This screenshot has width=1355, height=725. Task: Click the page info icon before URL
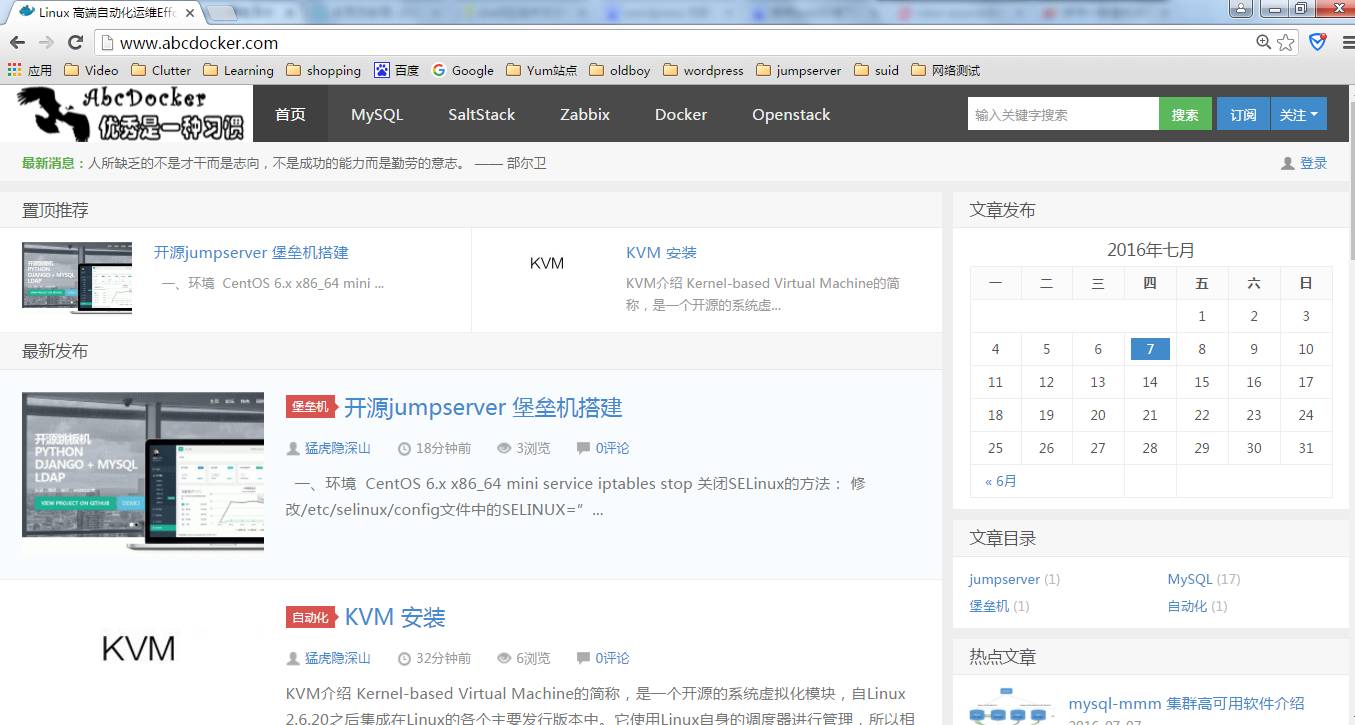click(x=107, y=43)
